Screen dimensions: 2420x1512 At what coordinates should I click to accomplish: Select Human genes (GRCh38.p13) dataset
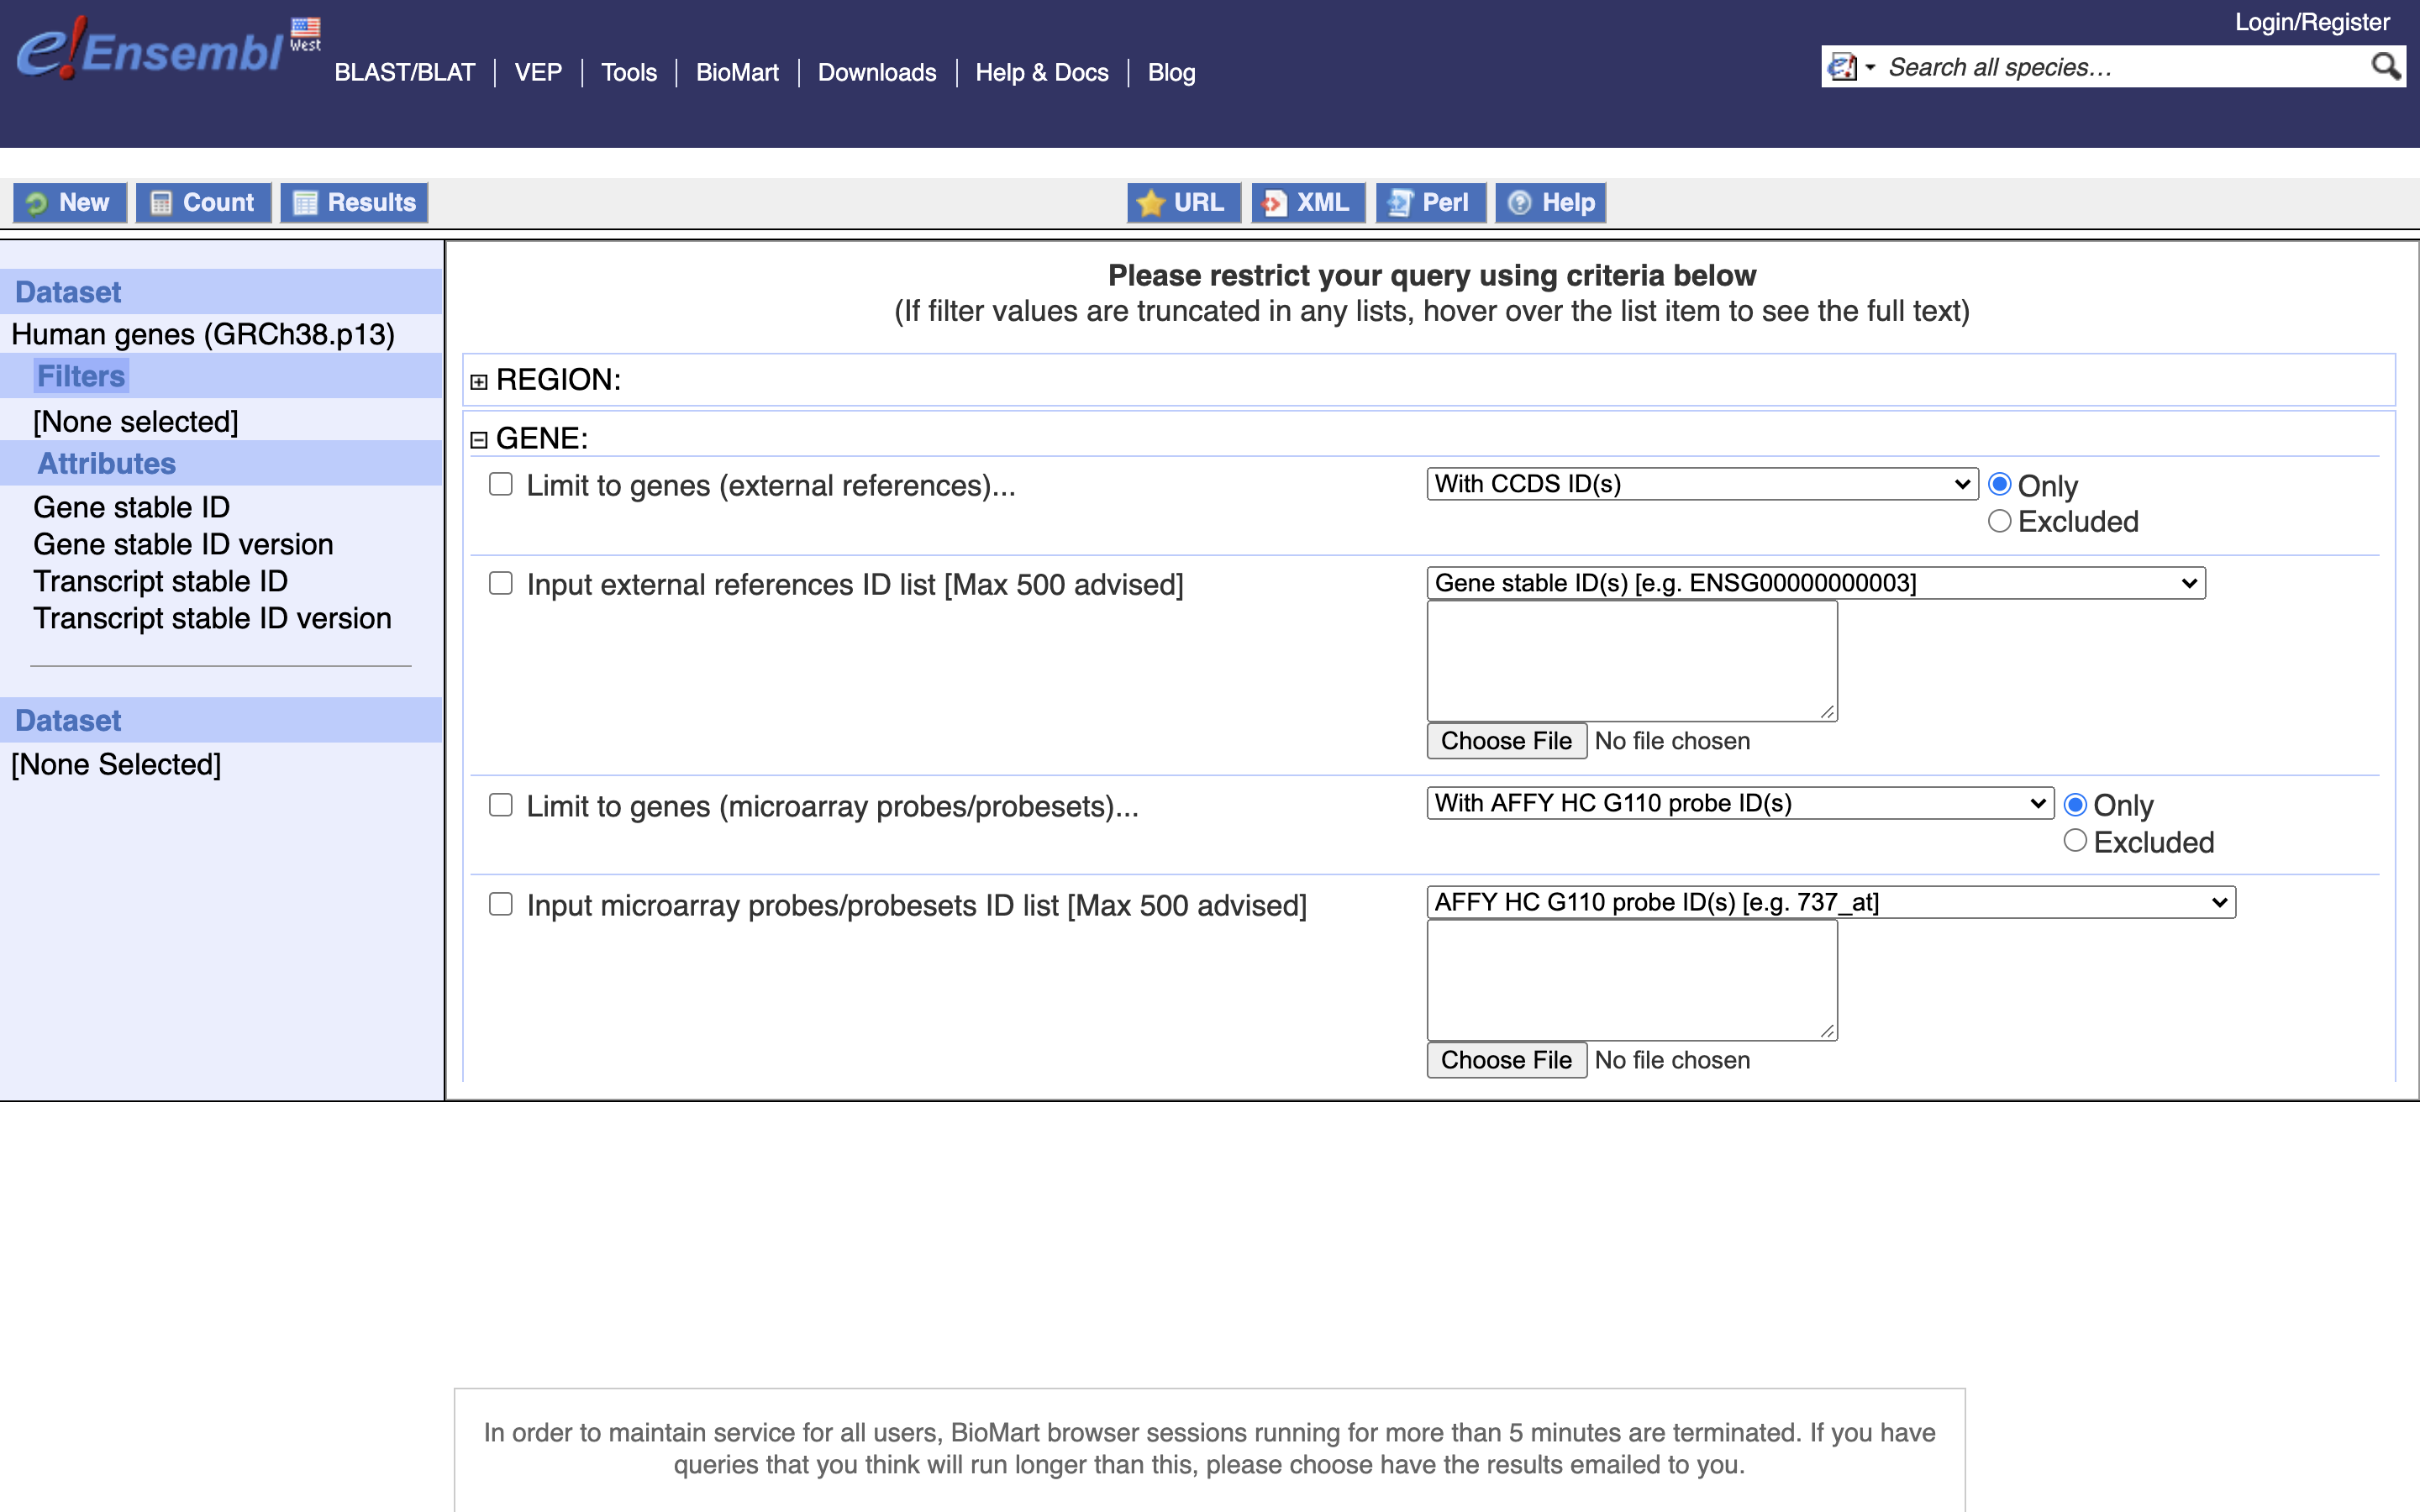coord(203,334)
